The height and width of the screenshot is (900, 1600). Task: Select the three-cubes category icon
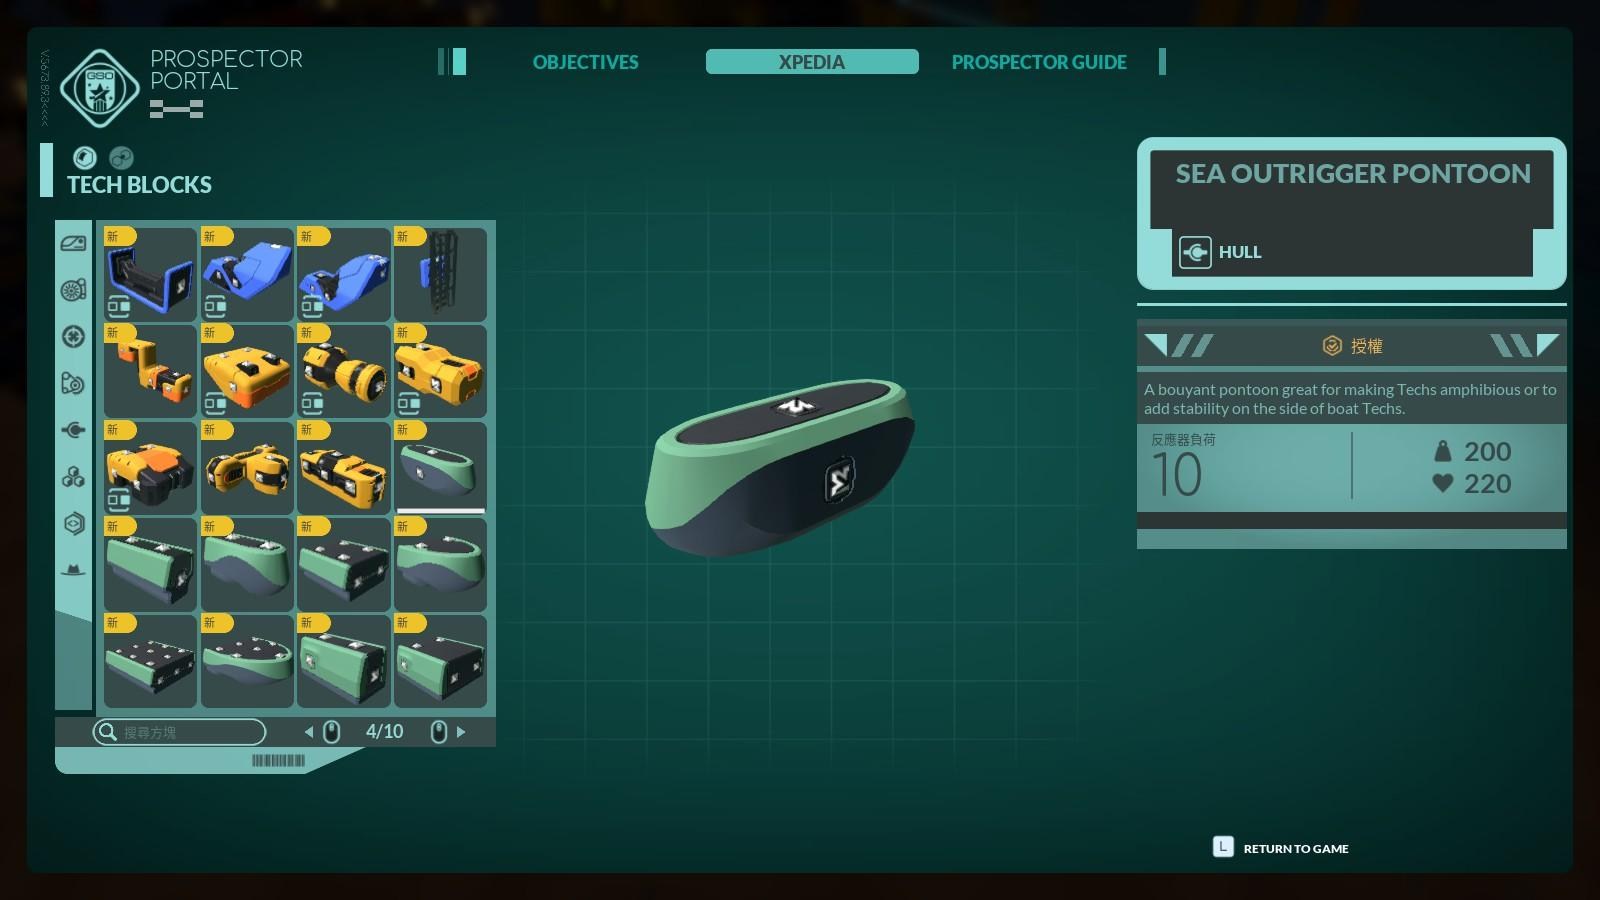pos(73,477)
